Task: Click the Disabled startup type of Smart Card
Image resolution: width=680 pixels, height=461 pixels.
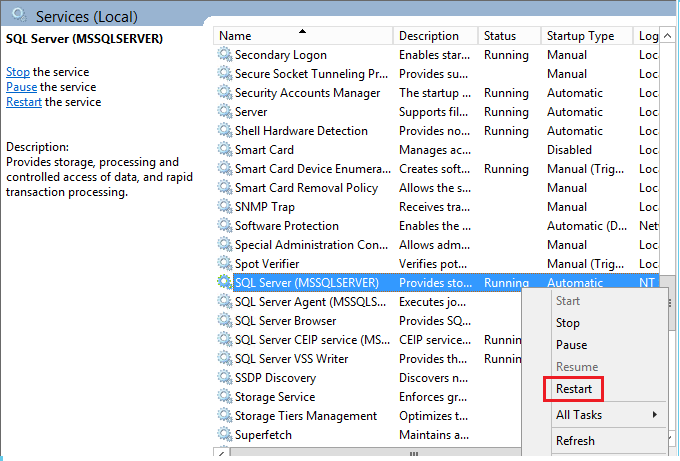Action: 569,150
